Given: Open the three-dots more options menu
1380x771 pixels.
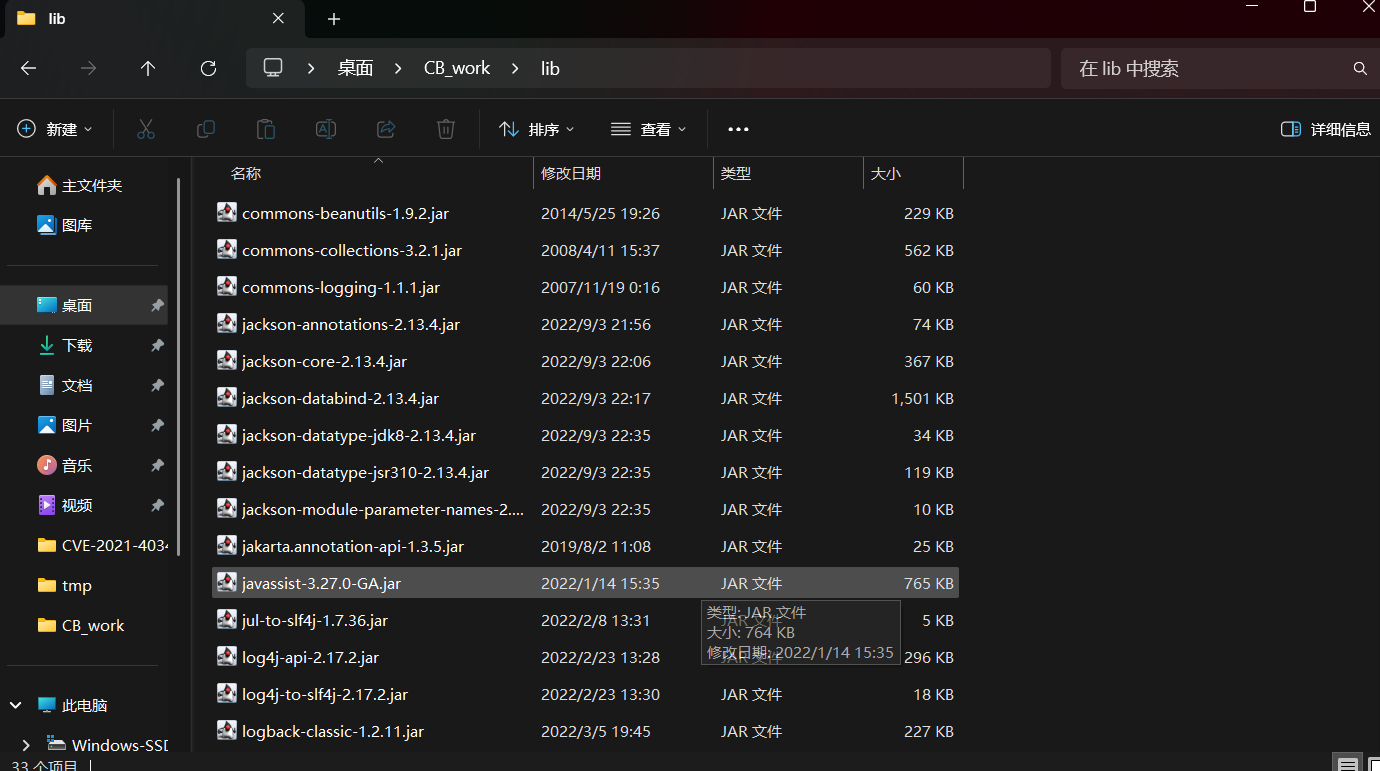Looking at the screenshot, I should [x=738, y=129].
